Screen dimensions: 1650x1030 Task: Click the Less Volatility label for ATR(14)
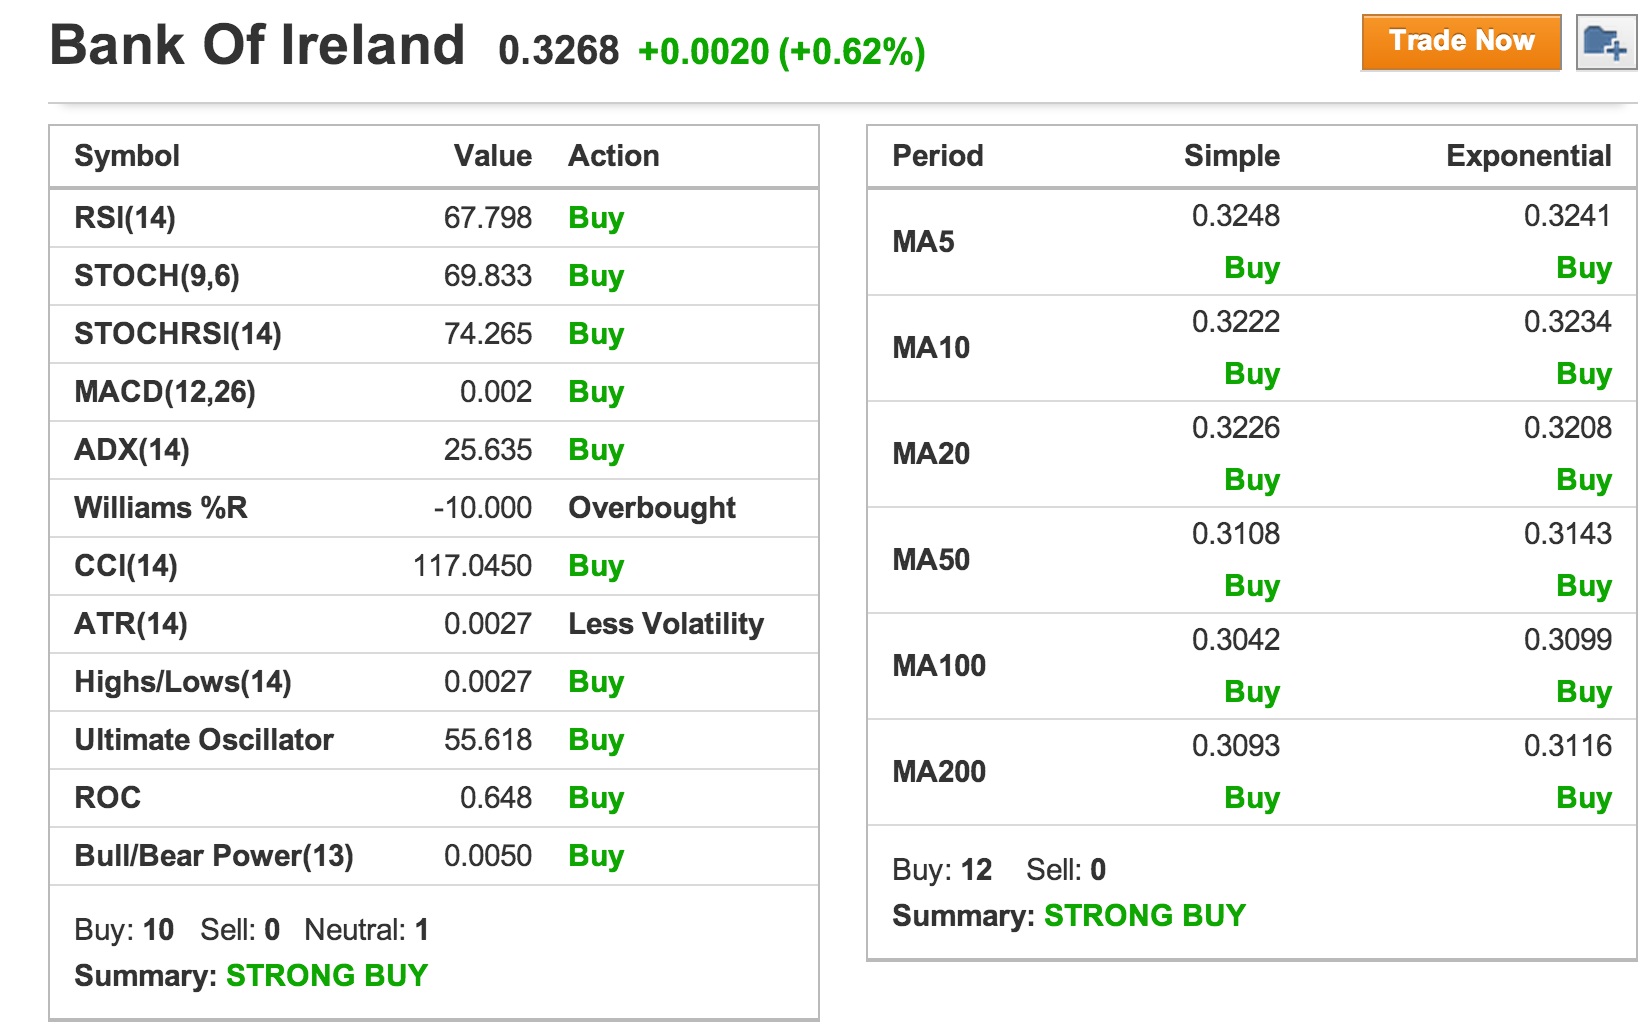tap(666, 623)
